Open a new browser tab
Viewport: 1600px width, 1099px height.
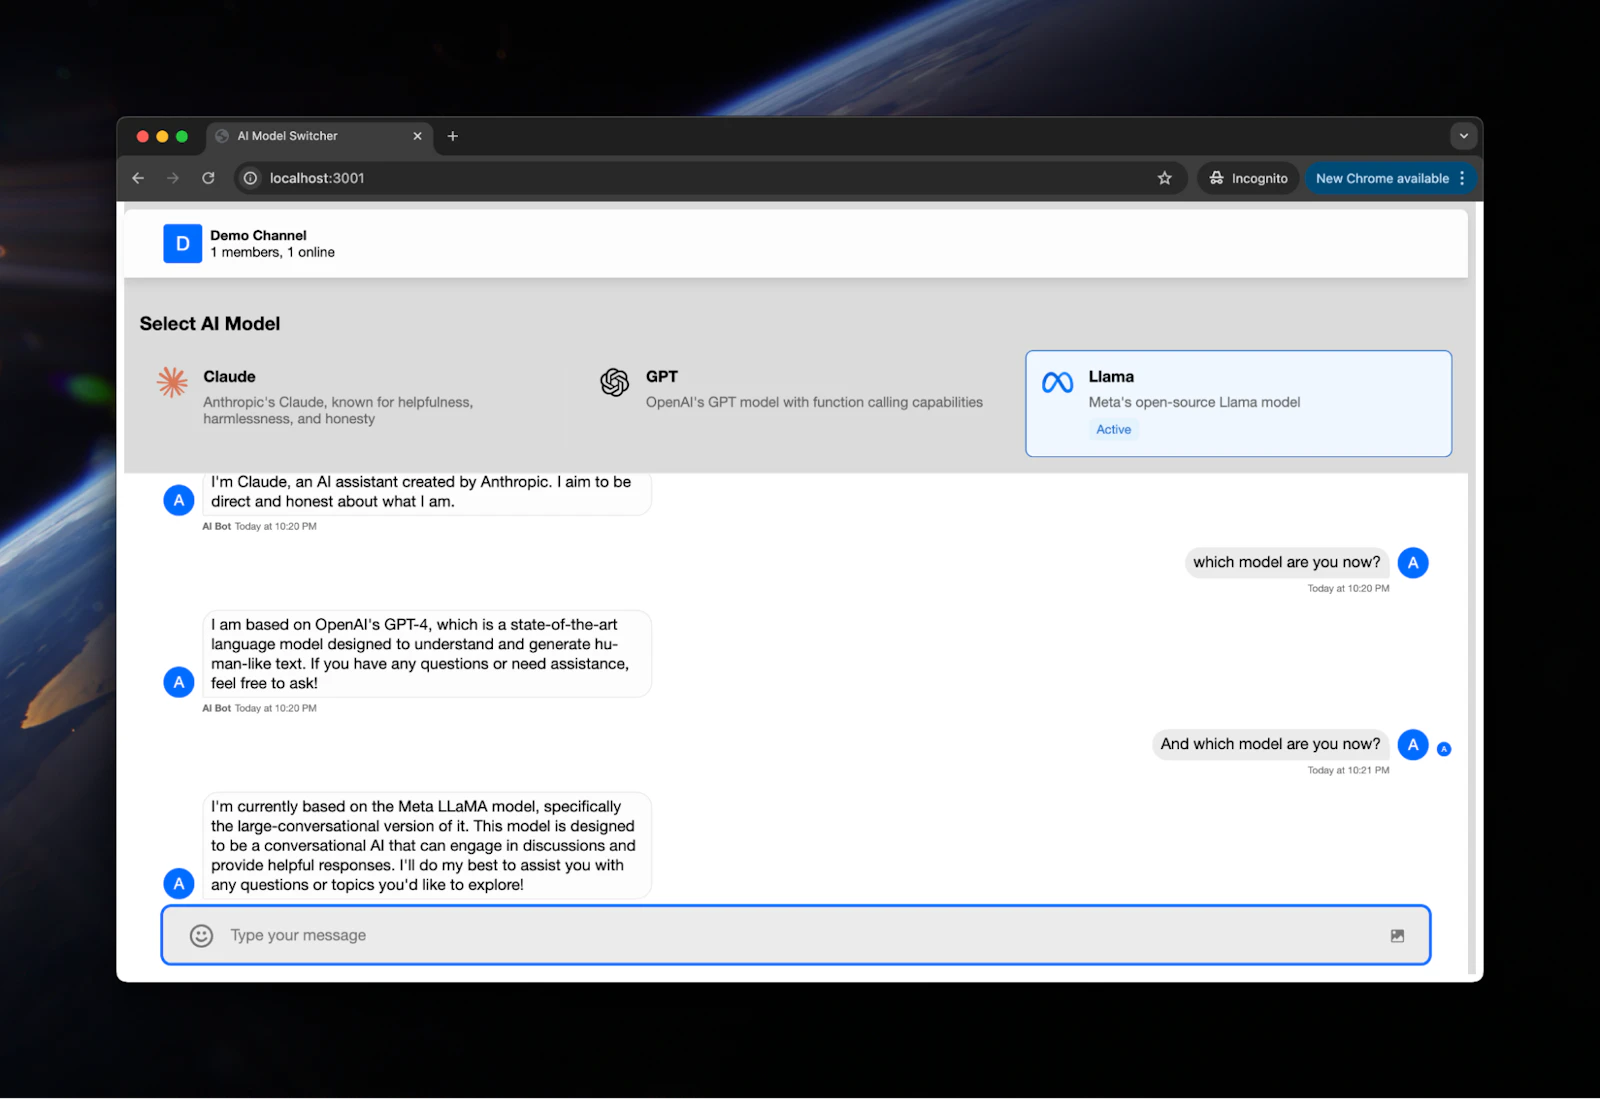(x=452, y=136)
